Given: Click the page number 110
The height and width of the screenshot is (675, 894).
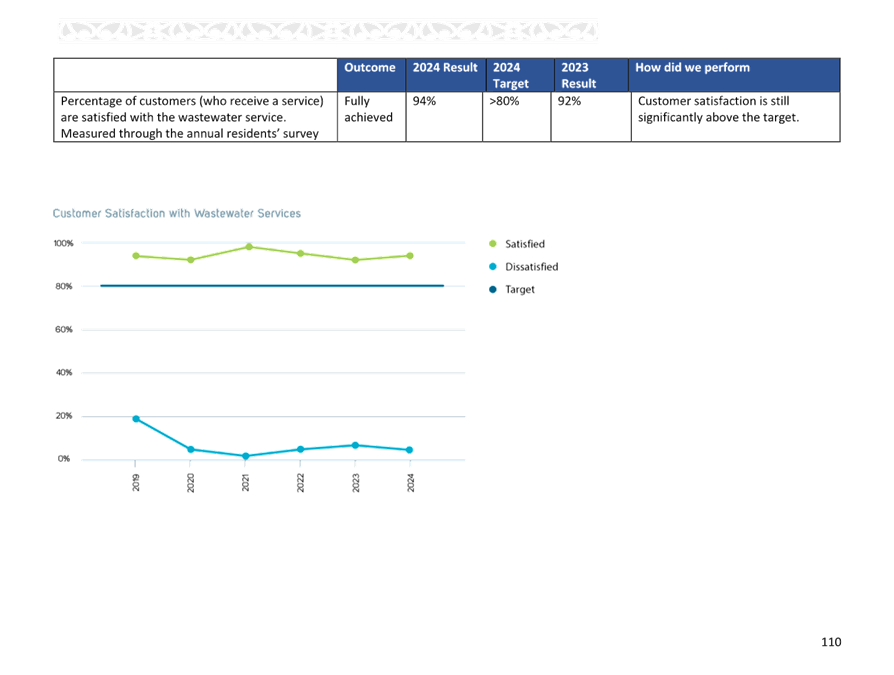Looking at the screenshot, I should (831, 642).
